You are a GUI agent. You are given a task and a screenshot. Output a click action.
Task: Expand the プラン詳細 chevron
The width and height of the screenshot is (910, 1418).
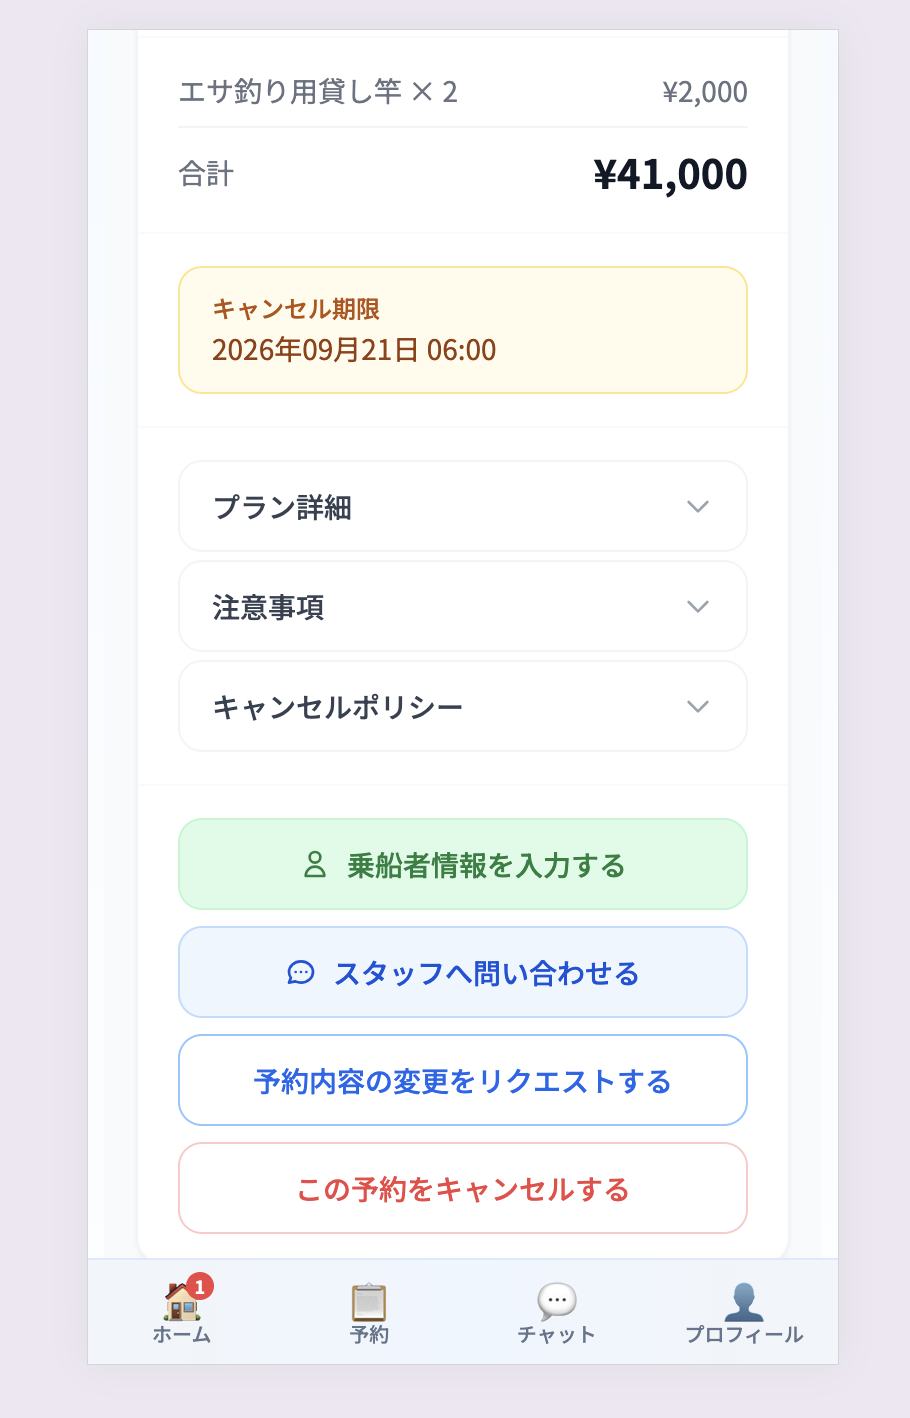(x=698, y=507)
